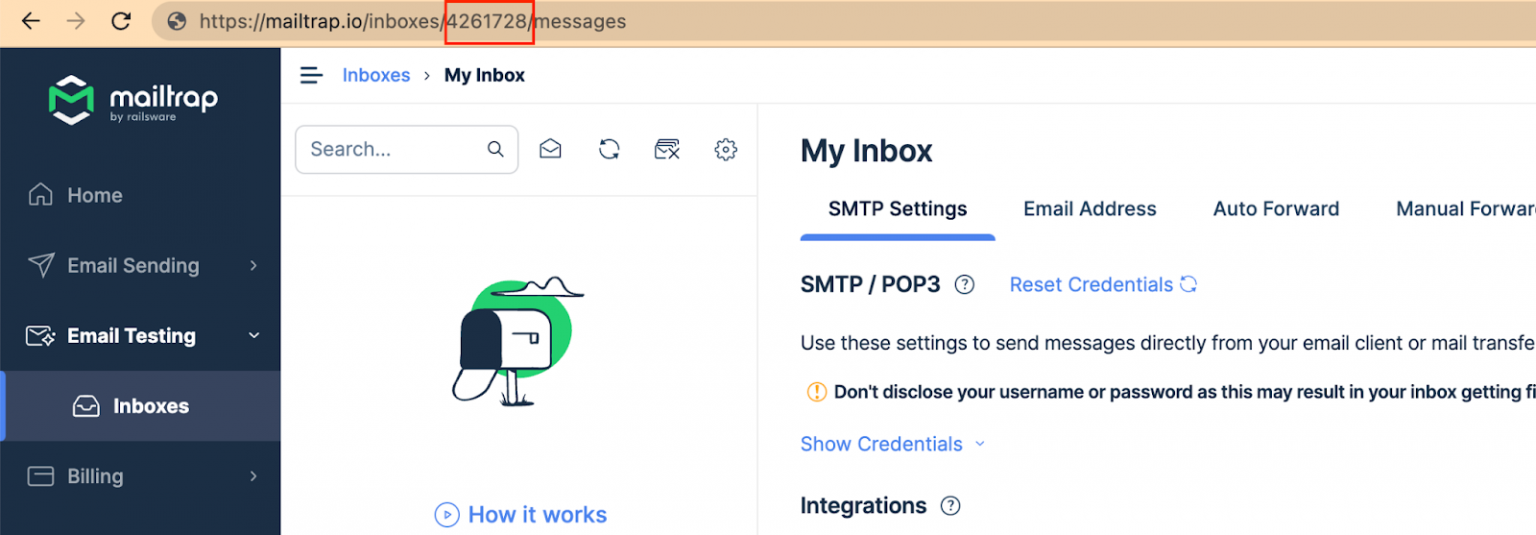
Task: Switch to the Email Address tab
Action: (1089, 209)
